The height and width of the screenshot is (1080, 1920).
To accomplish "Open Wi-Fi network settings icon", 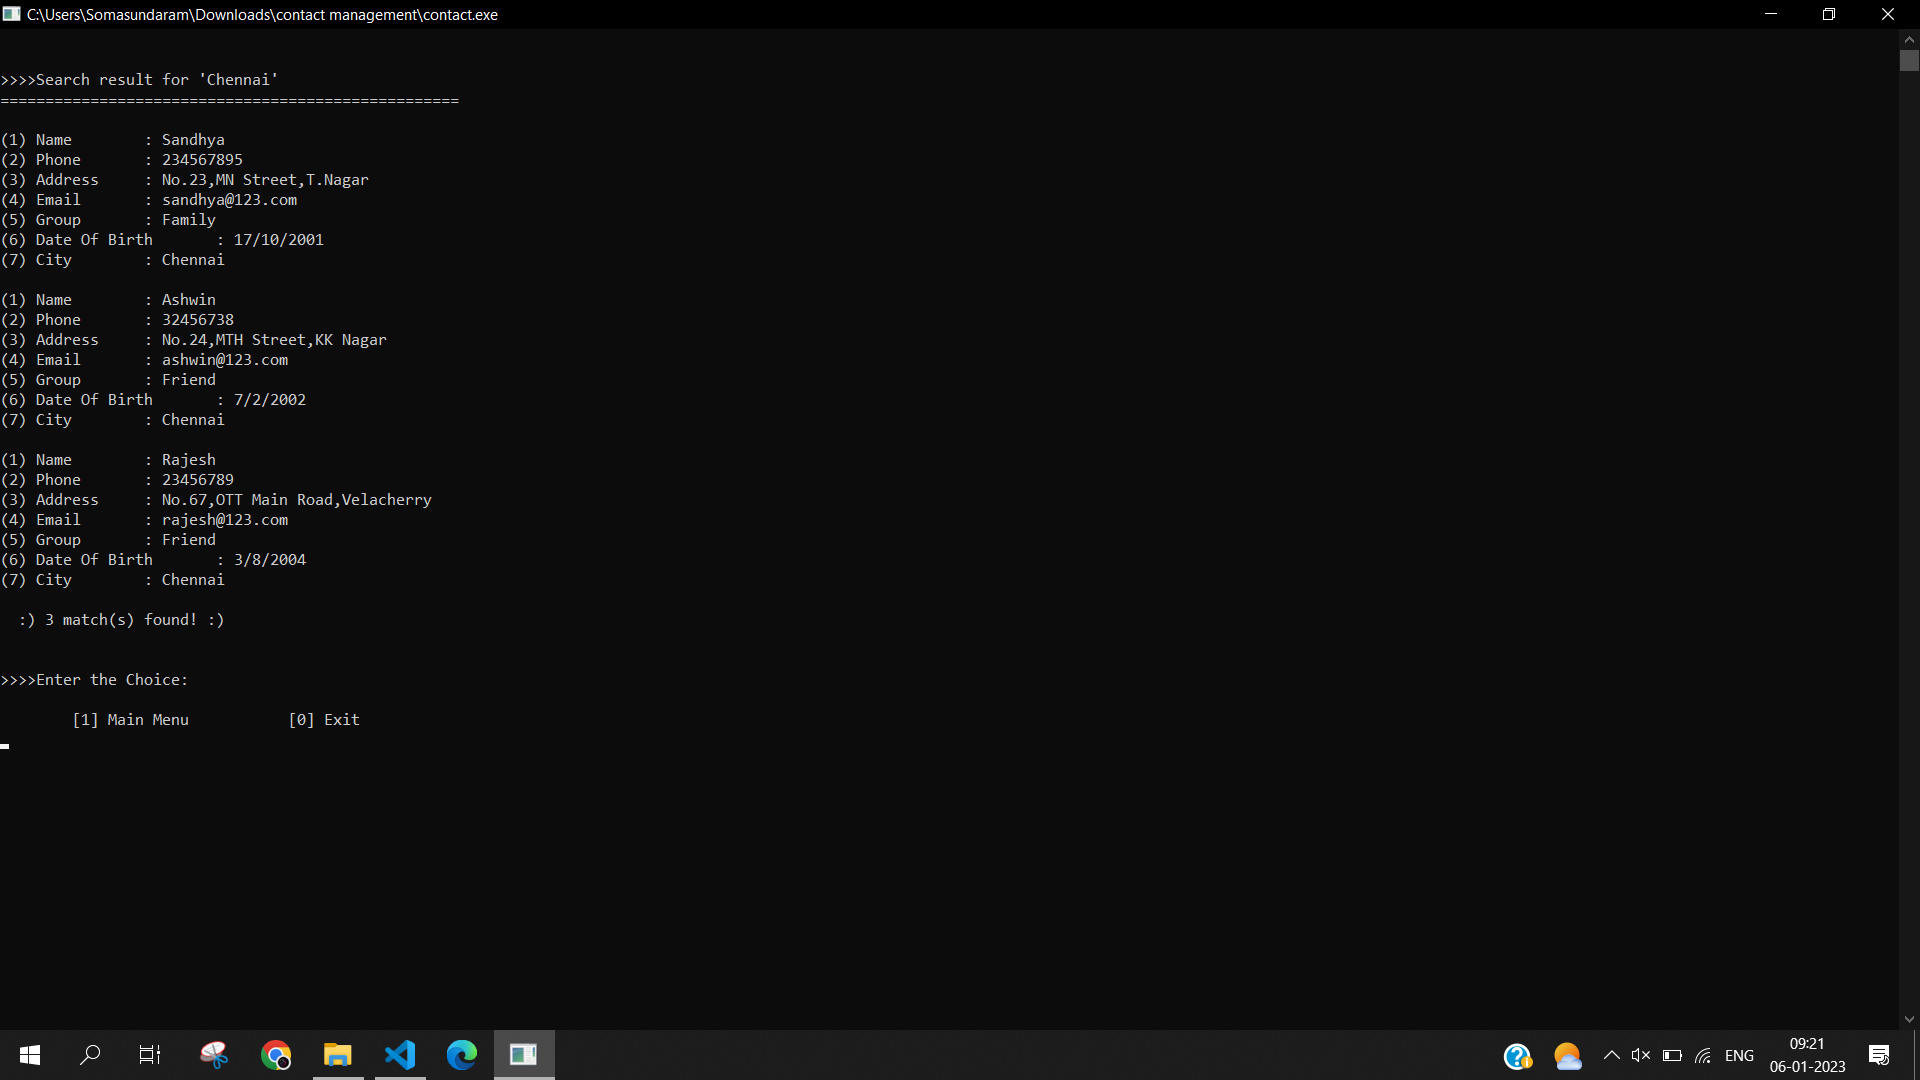I will tap(1703, 1056).
